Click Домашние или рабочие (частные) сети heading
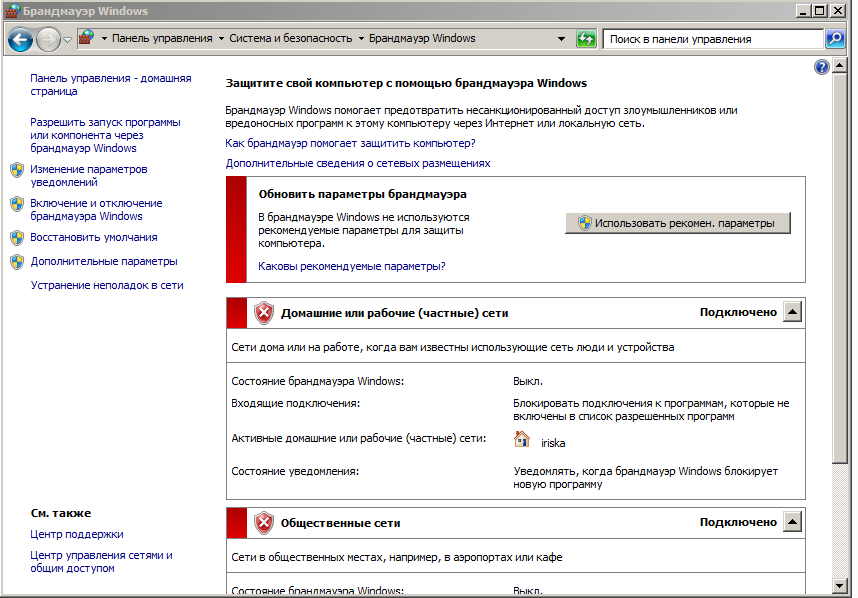Screen dimensions: 858x598 (395, 313)
